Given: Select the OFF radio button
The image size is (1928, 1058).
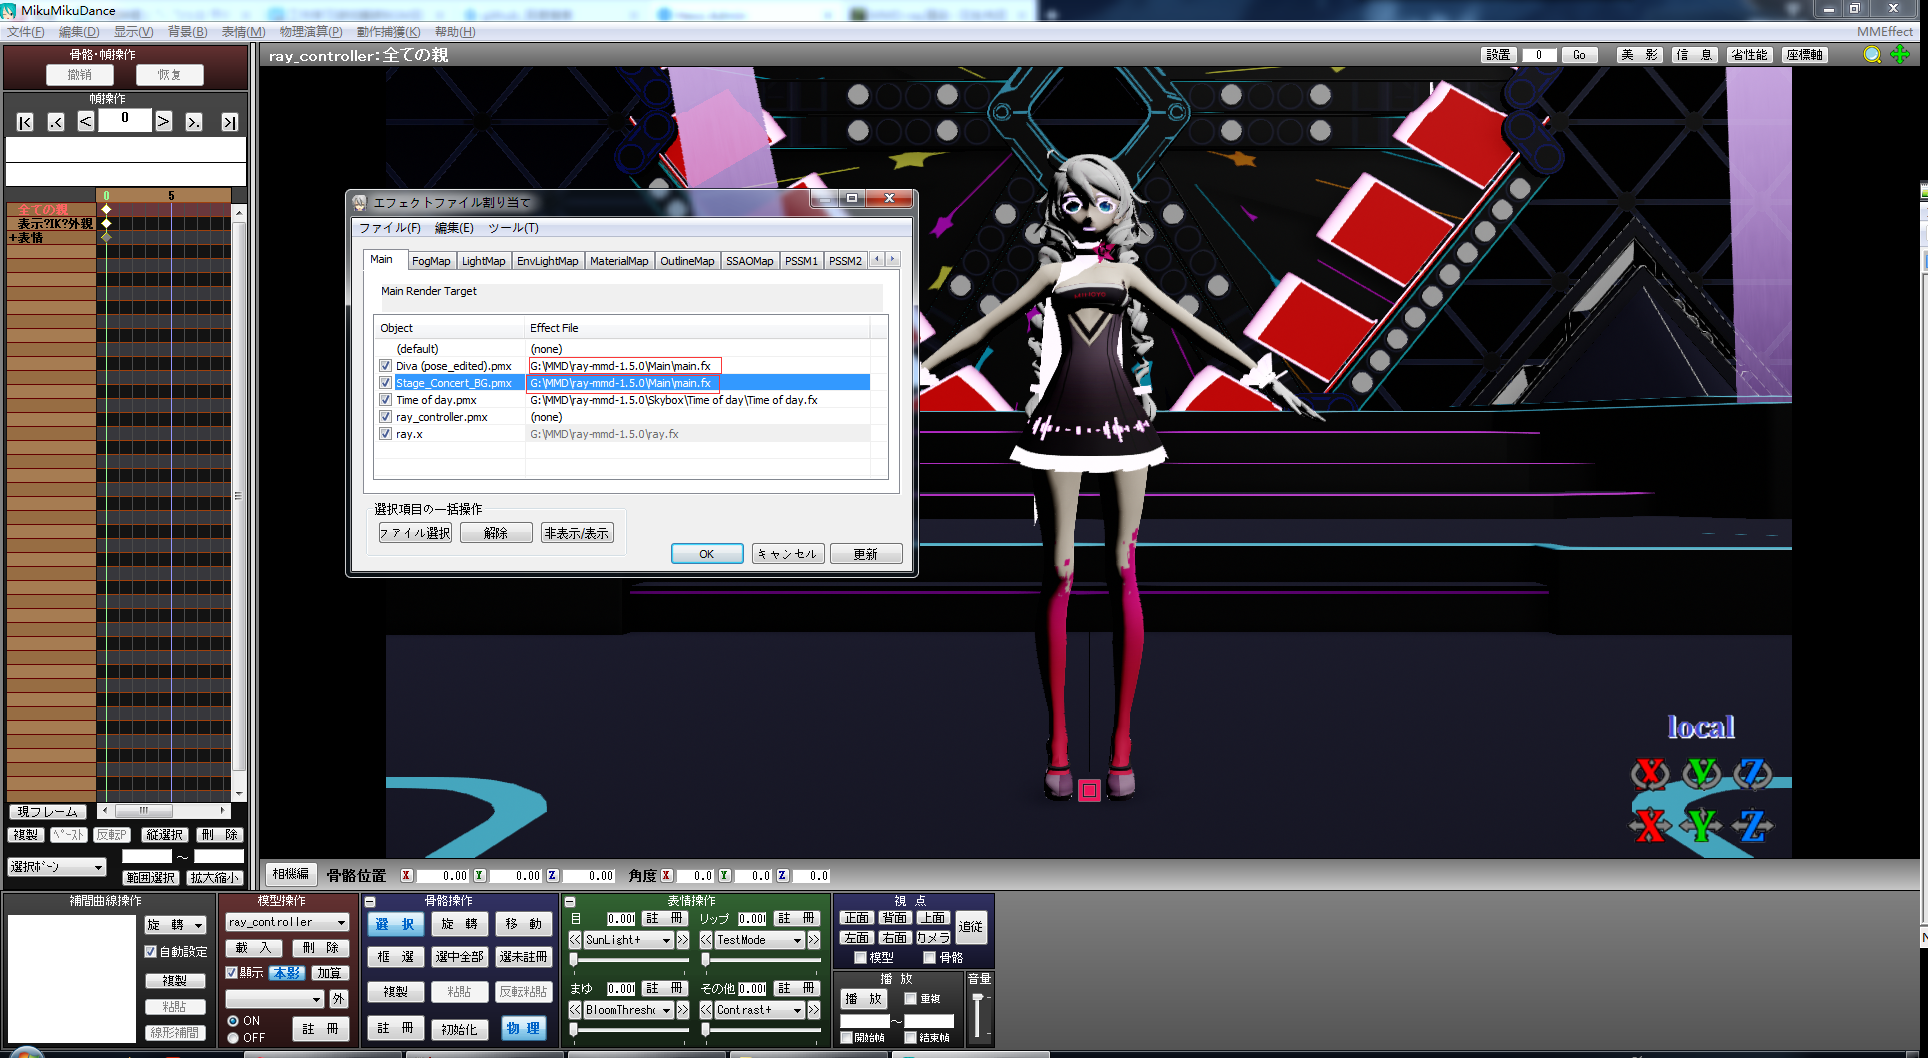Looking at the screenshot, I should (233, 1038).
